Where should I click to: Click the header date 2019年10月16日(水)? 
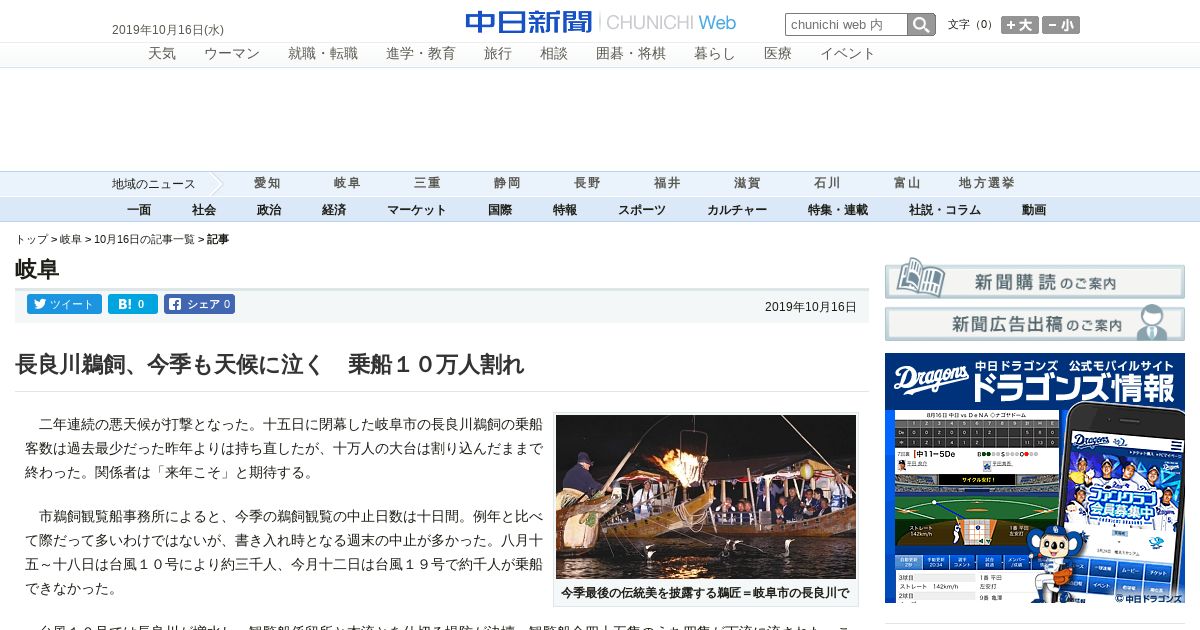click(x=168, y=30)
